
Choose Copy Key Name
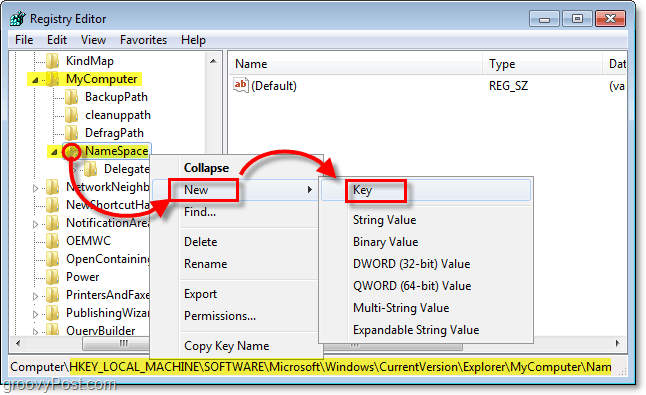(x=237, y=346)
